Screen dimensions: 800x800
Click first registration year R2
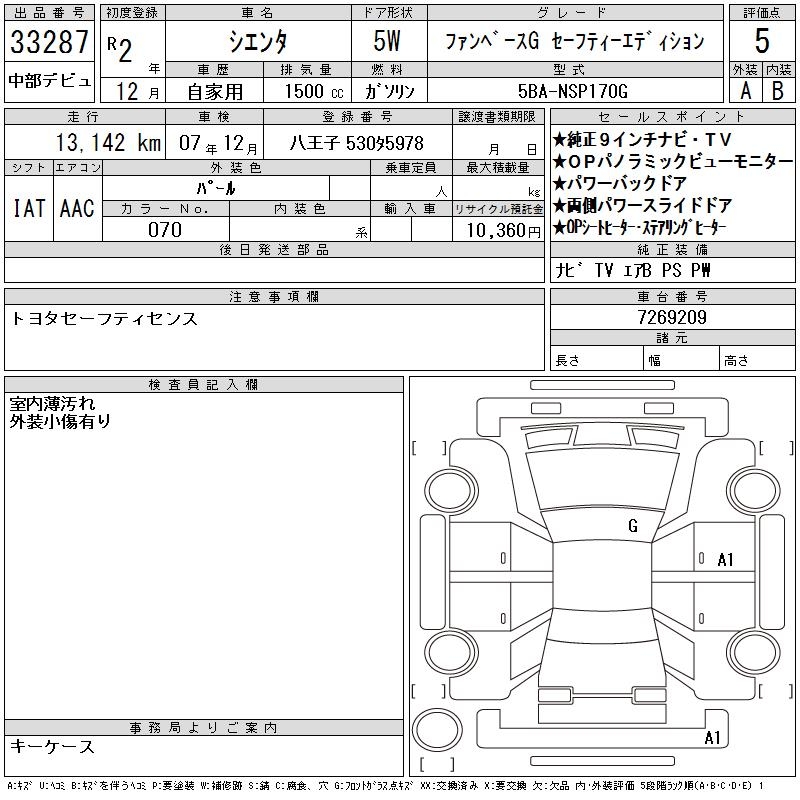tap(120, 49)
